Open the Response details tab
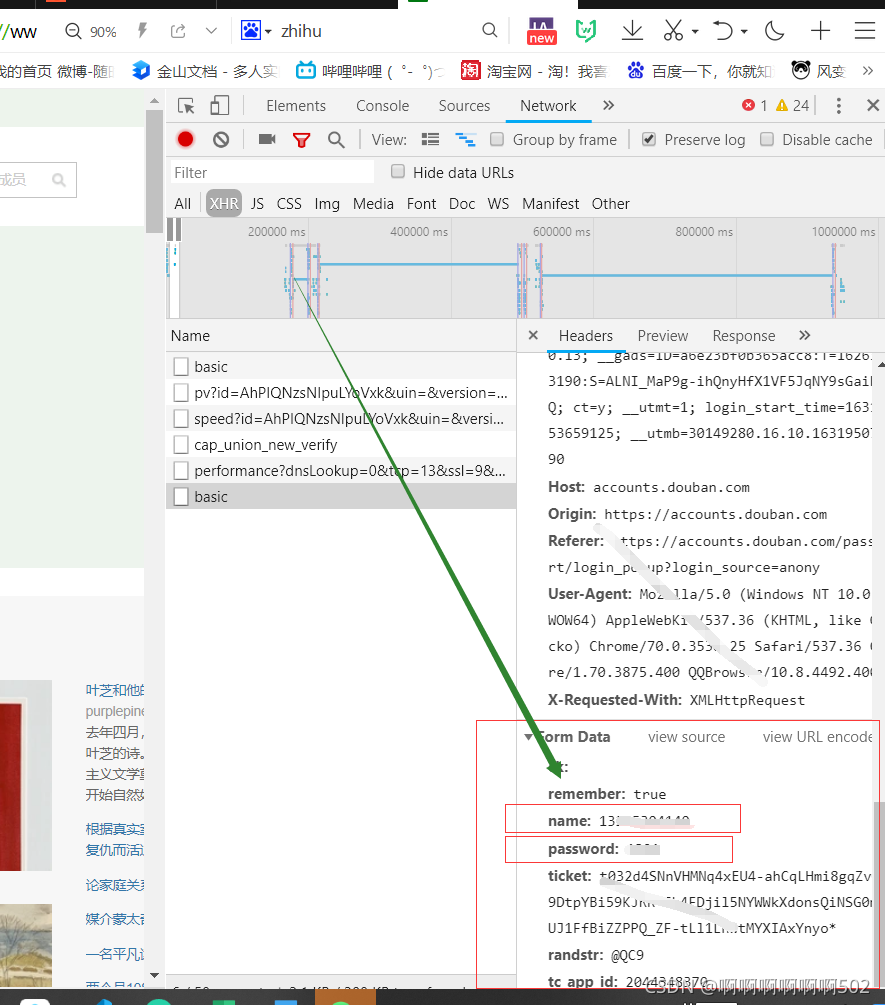Image resolution: width=885 pixels, height=1005 pixels. (x=743, y=336)
